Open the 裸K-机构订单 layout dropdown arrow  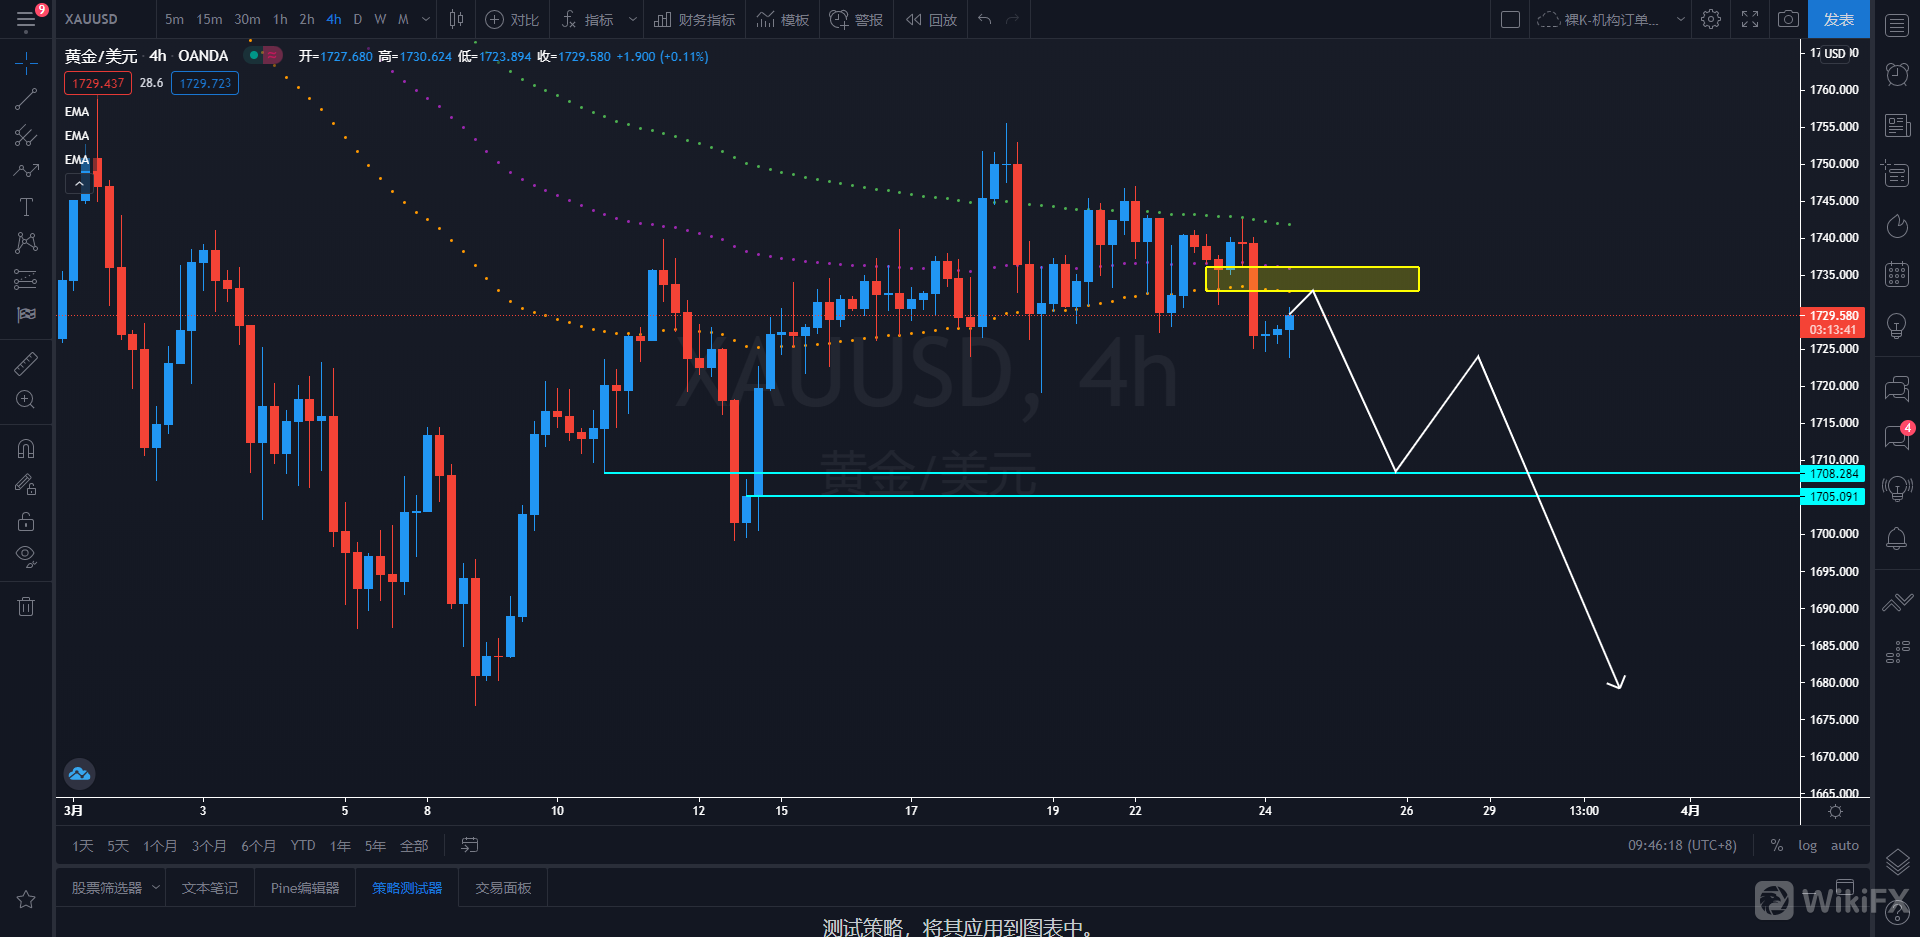tap(1680, 19)
